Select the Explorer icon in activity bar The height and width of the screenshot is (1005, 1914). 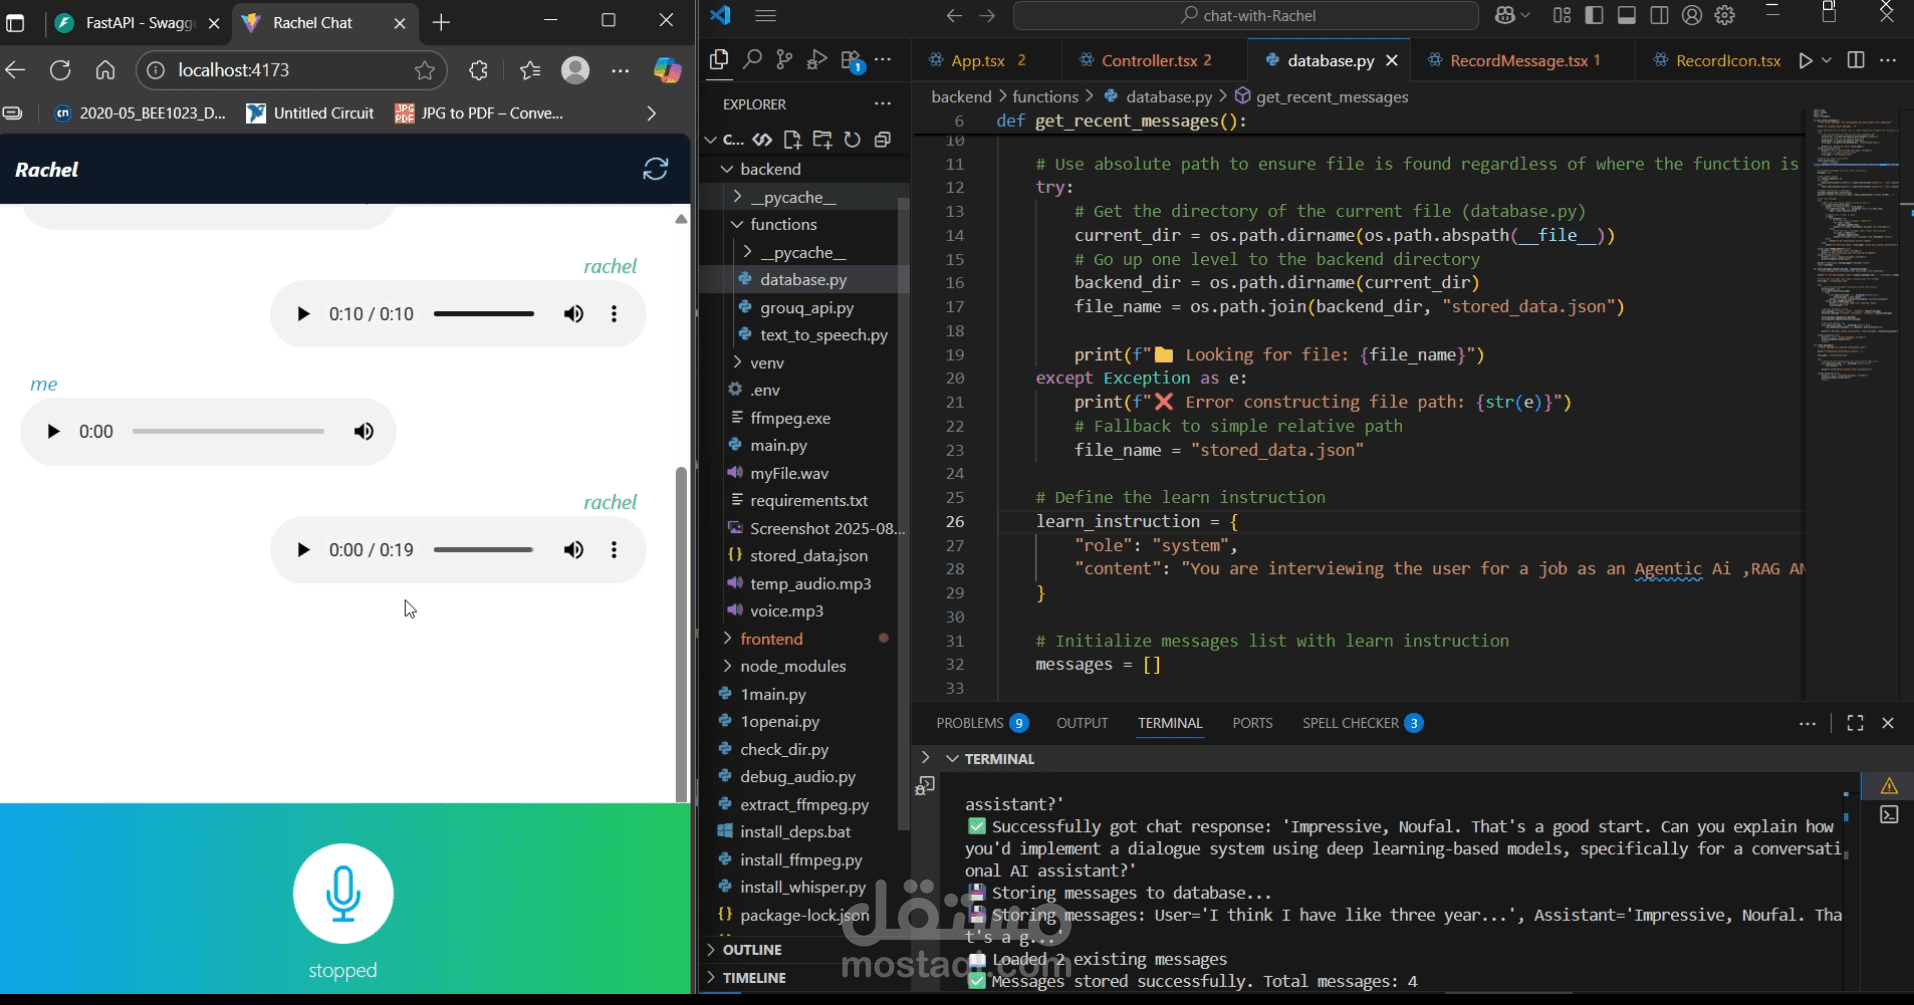[719, 60]
